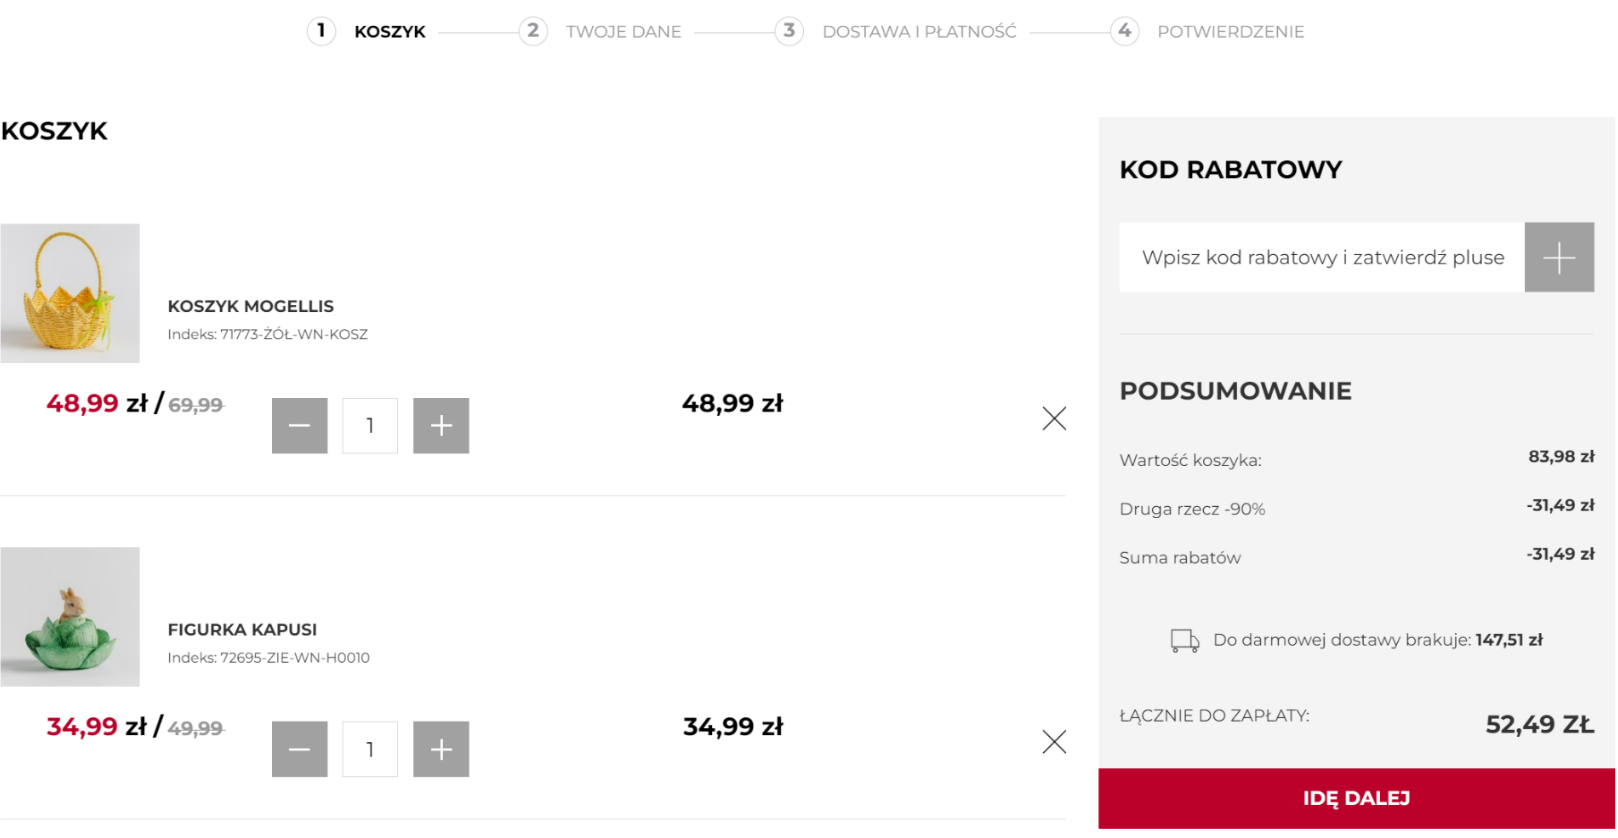This screenshot has height=838, width=1618.
Task: Open the Koszyk Mogellis product link
Action: (x=251, y=306)
